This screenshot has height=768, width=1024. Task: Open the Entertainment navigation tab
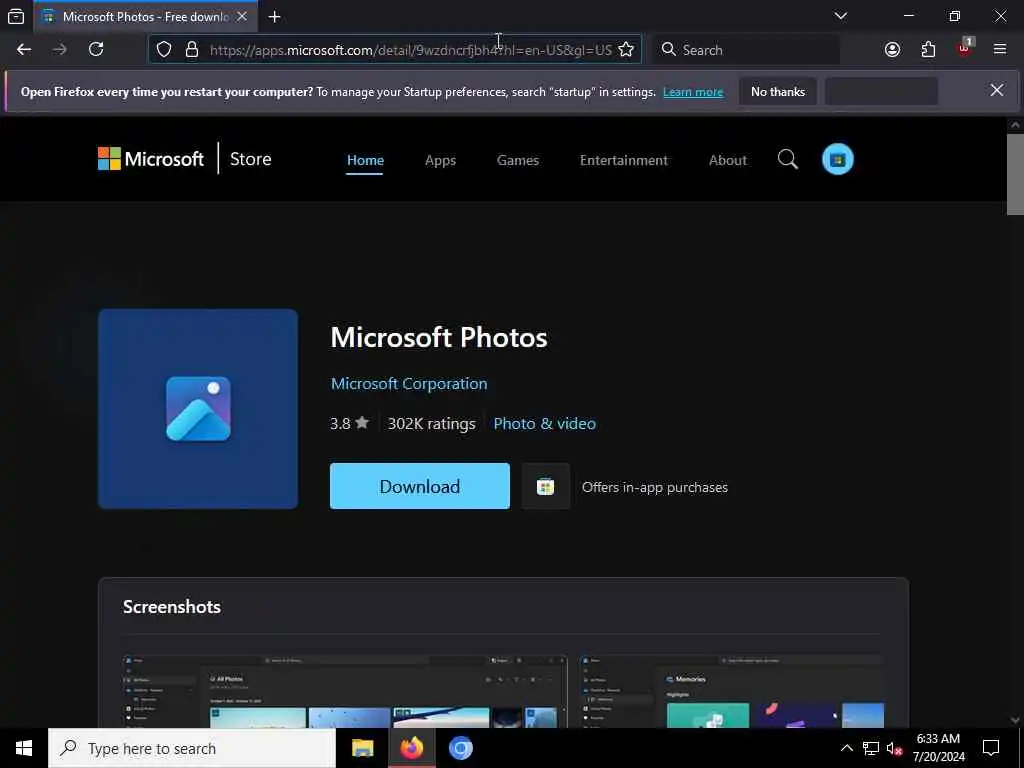[624, 161]
